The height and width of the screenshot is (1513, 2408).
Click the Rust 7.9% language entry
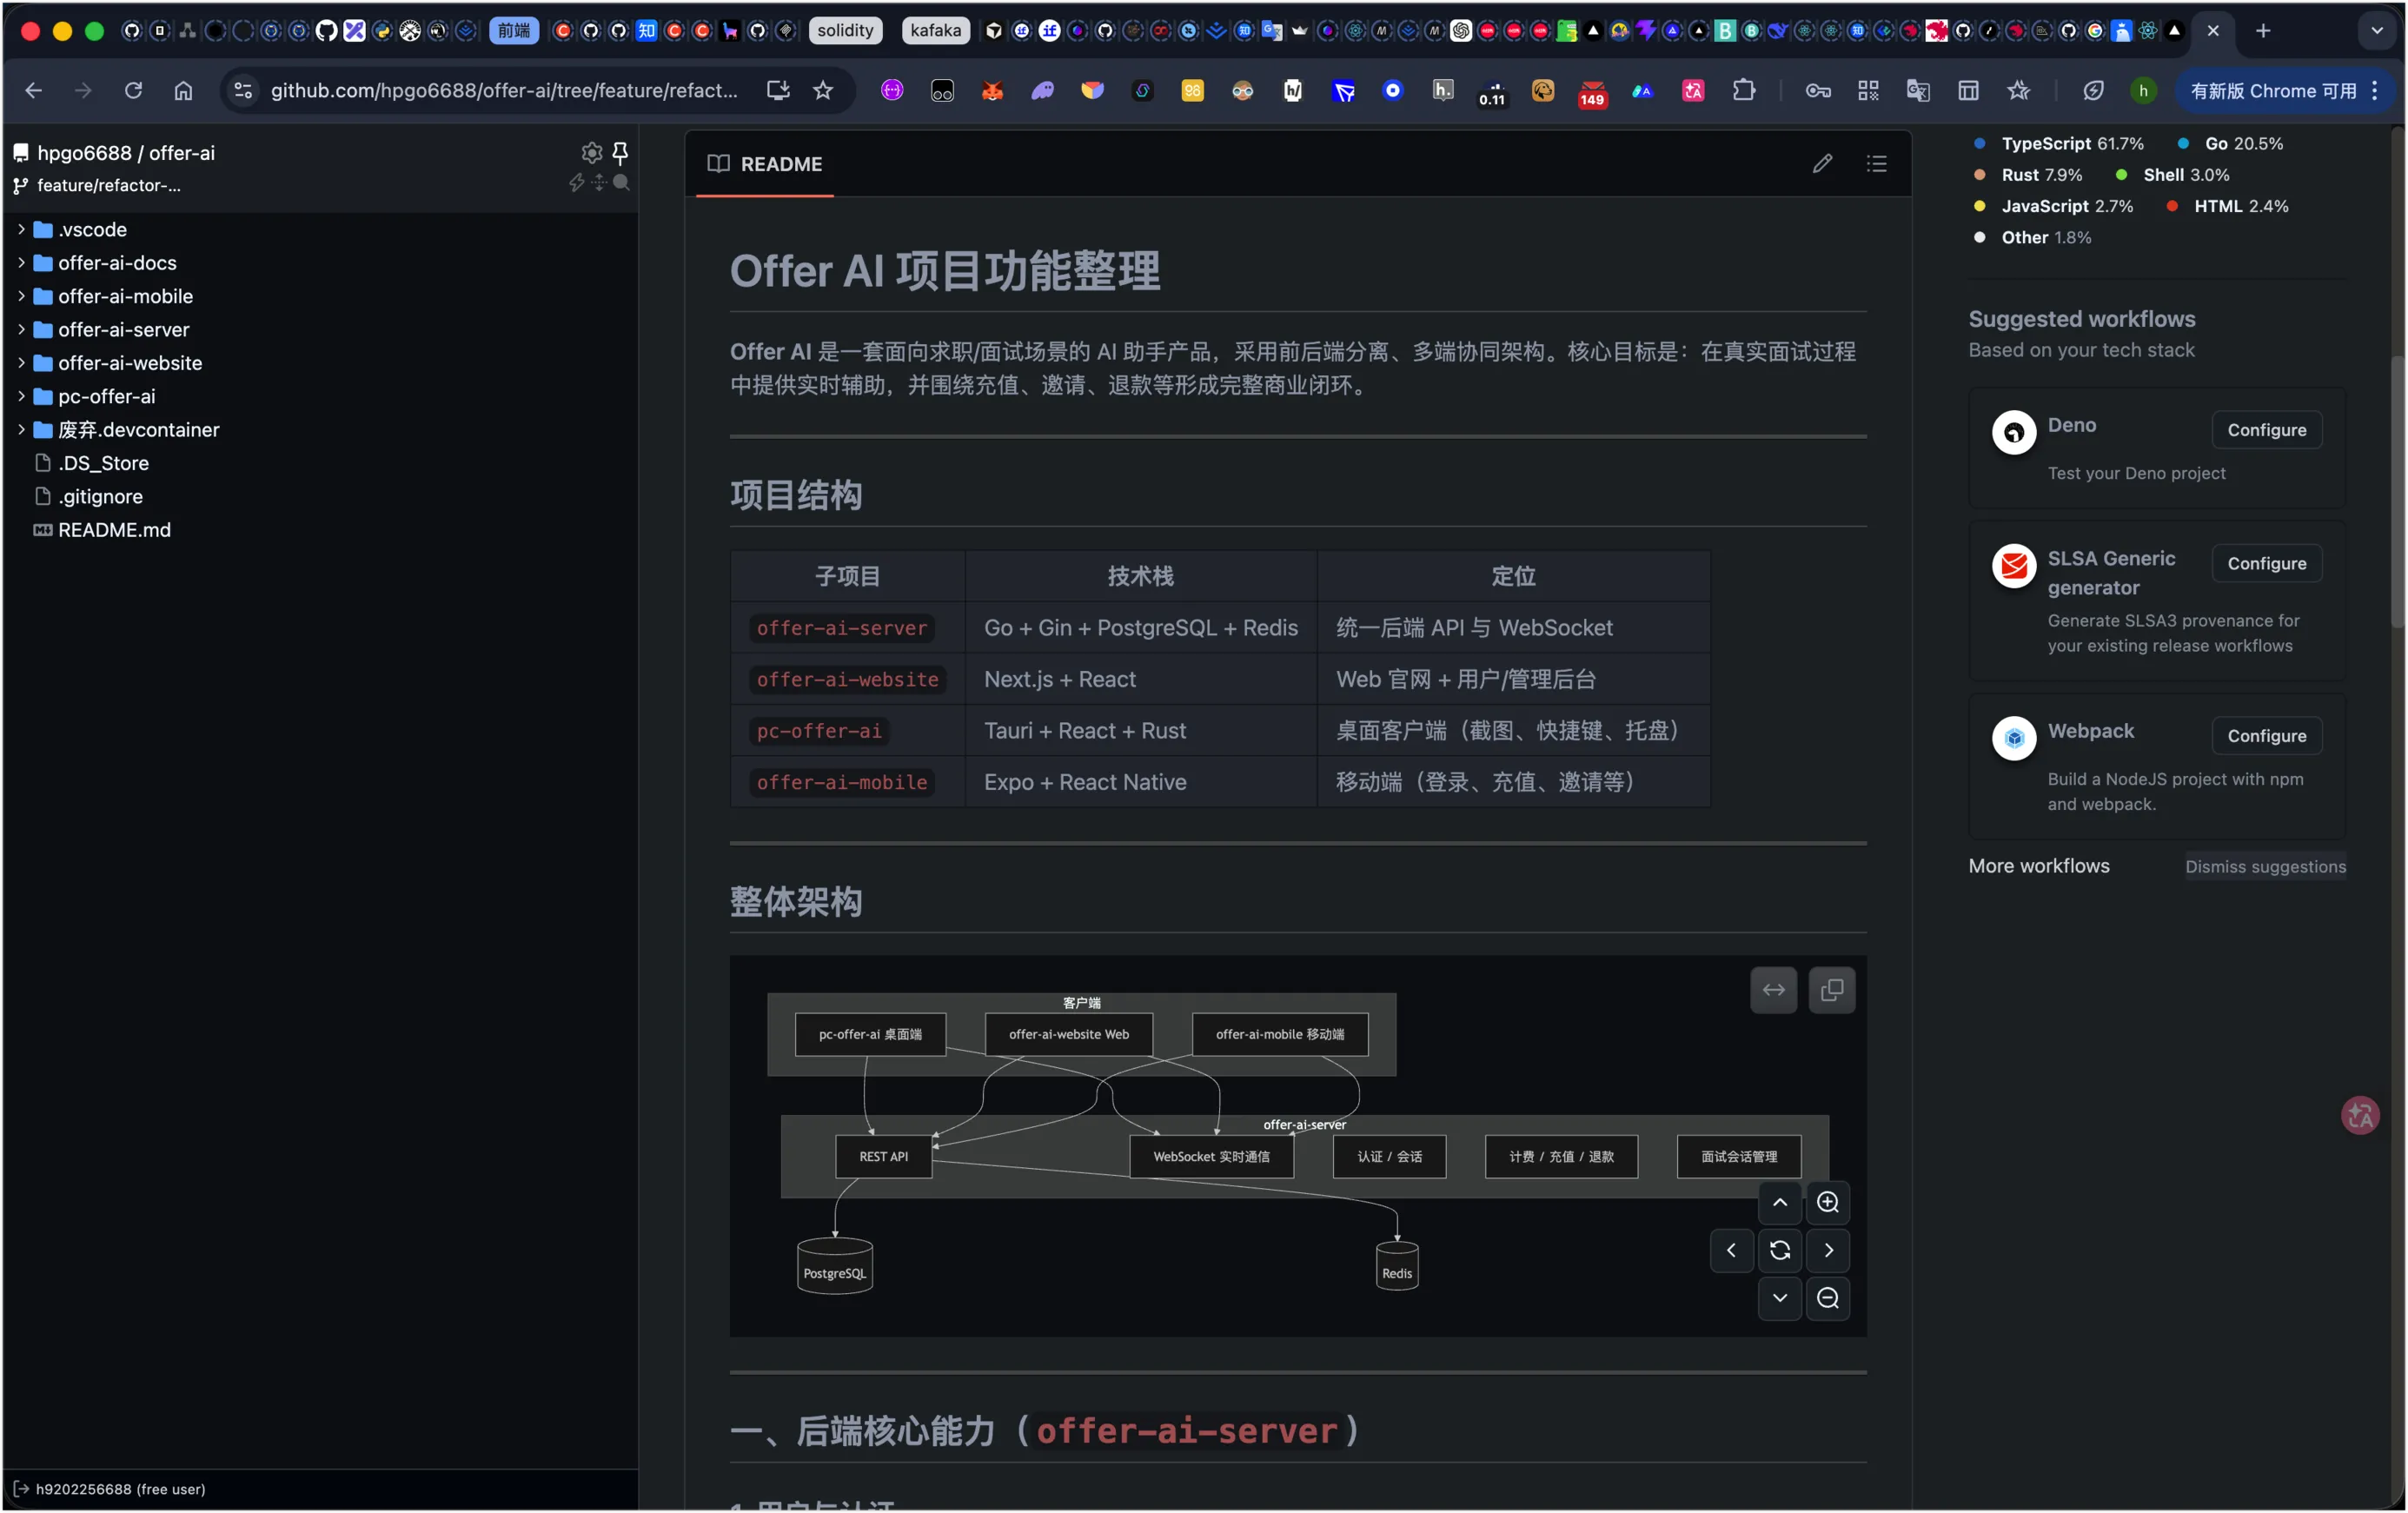pos(2028,174)
